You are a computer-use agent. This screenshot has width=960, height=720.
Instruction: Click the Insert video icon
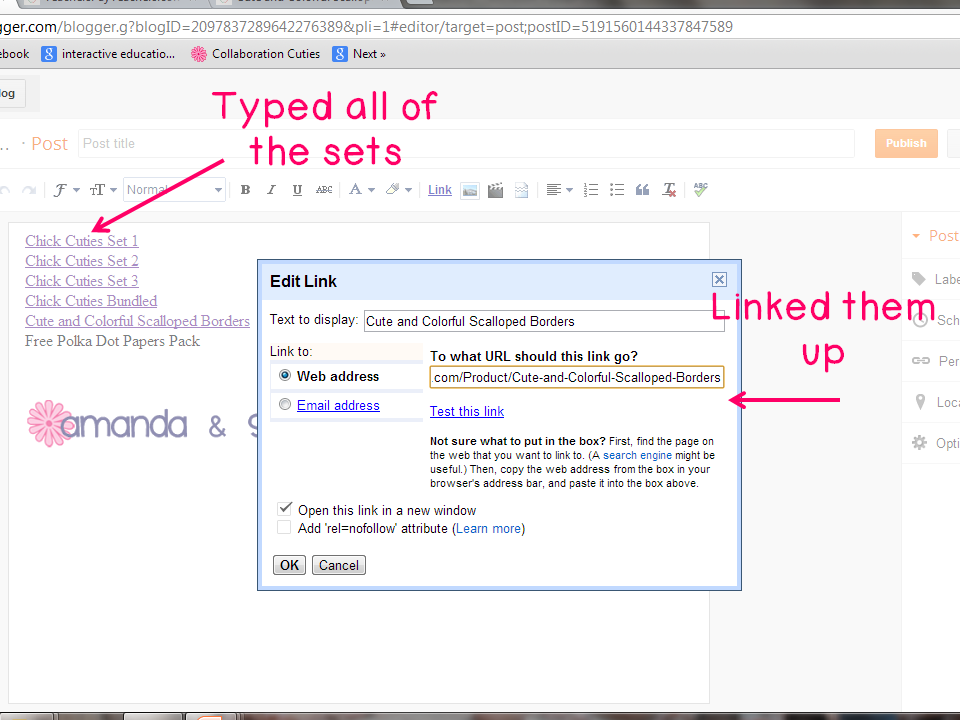click(495, 189)
